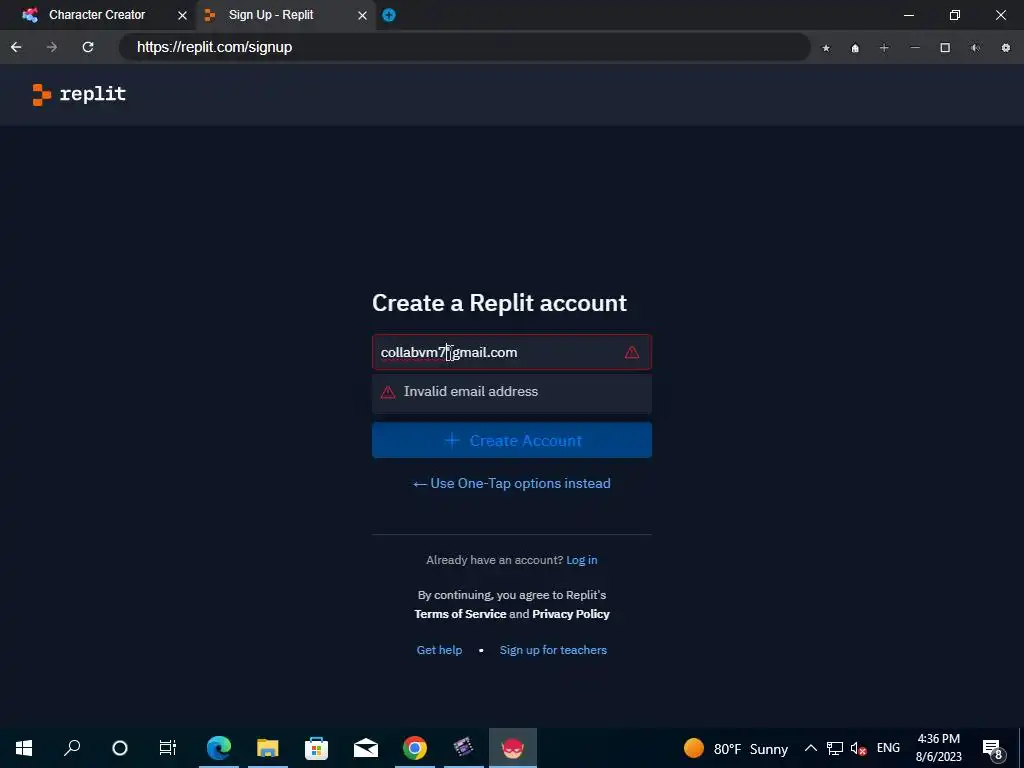Expand hidden system tray icons chevron
1024x768 pixels.
810,748
